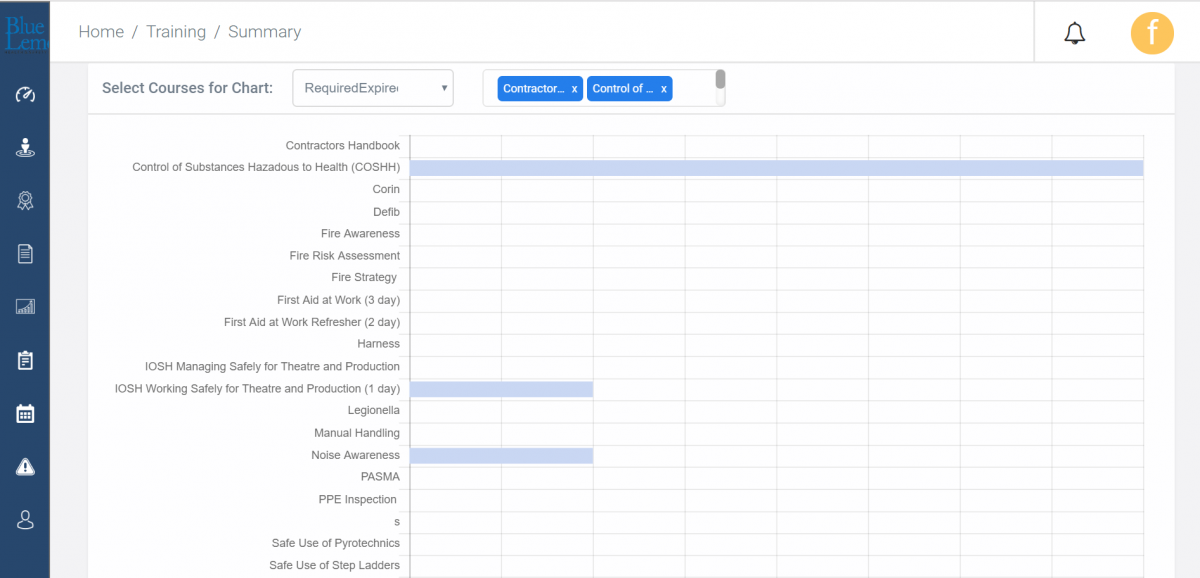Remove the 'Control of ...' course tag
This screenshot has width=1200, height=578.
[664, 89]
